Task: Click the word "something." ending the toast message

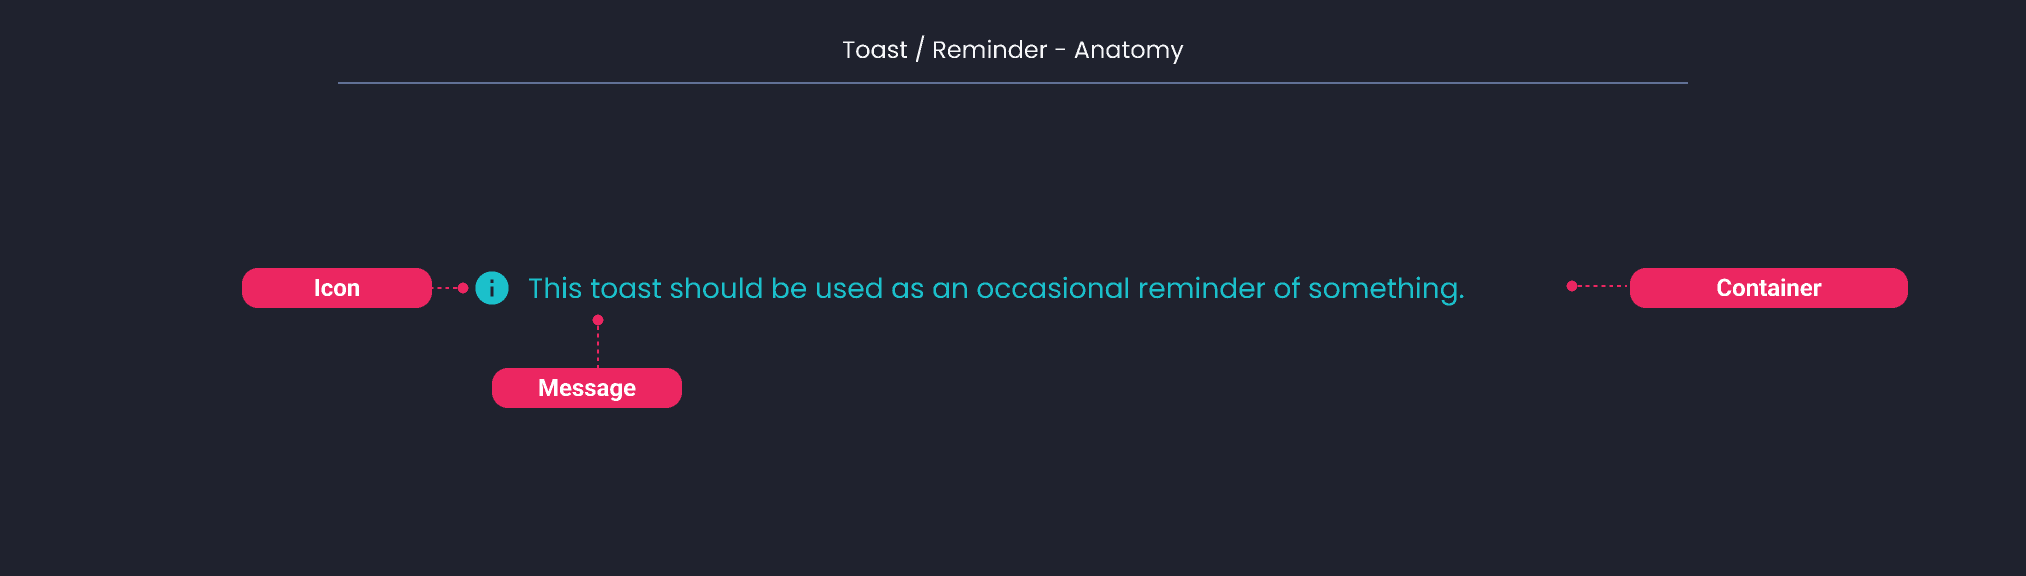Action: pyautogui.click(x=1386, y=289)
